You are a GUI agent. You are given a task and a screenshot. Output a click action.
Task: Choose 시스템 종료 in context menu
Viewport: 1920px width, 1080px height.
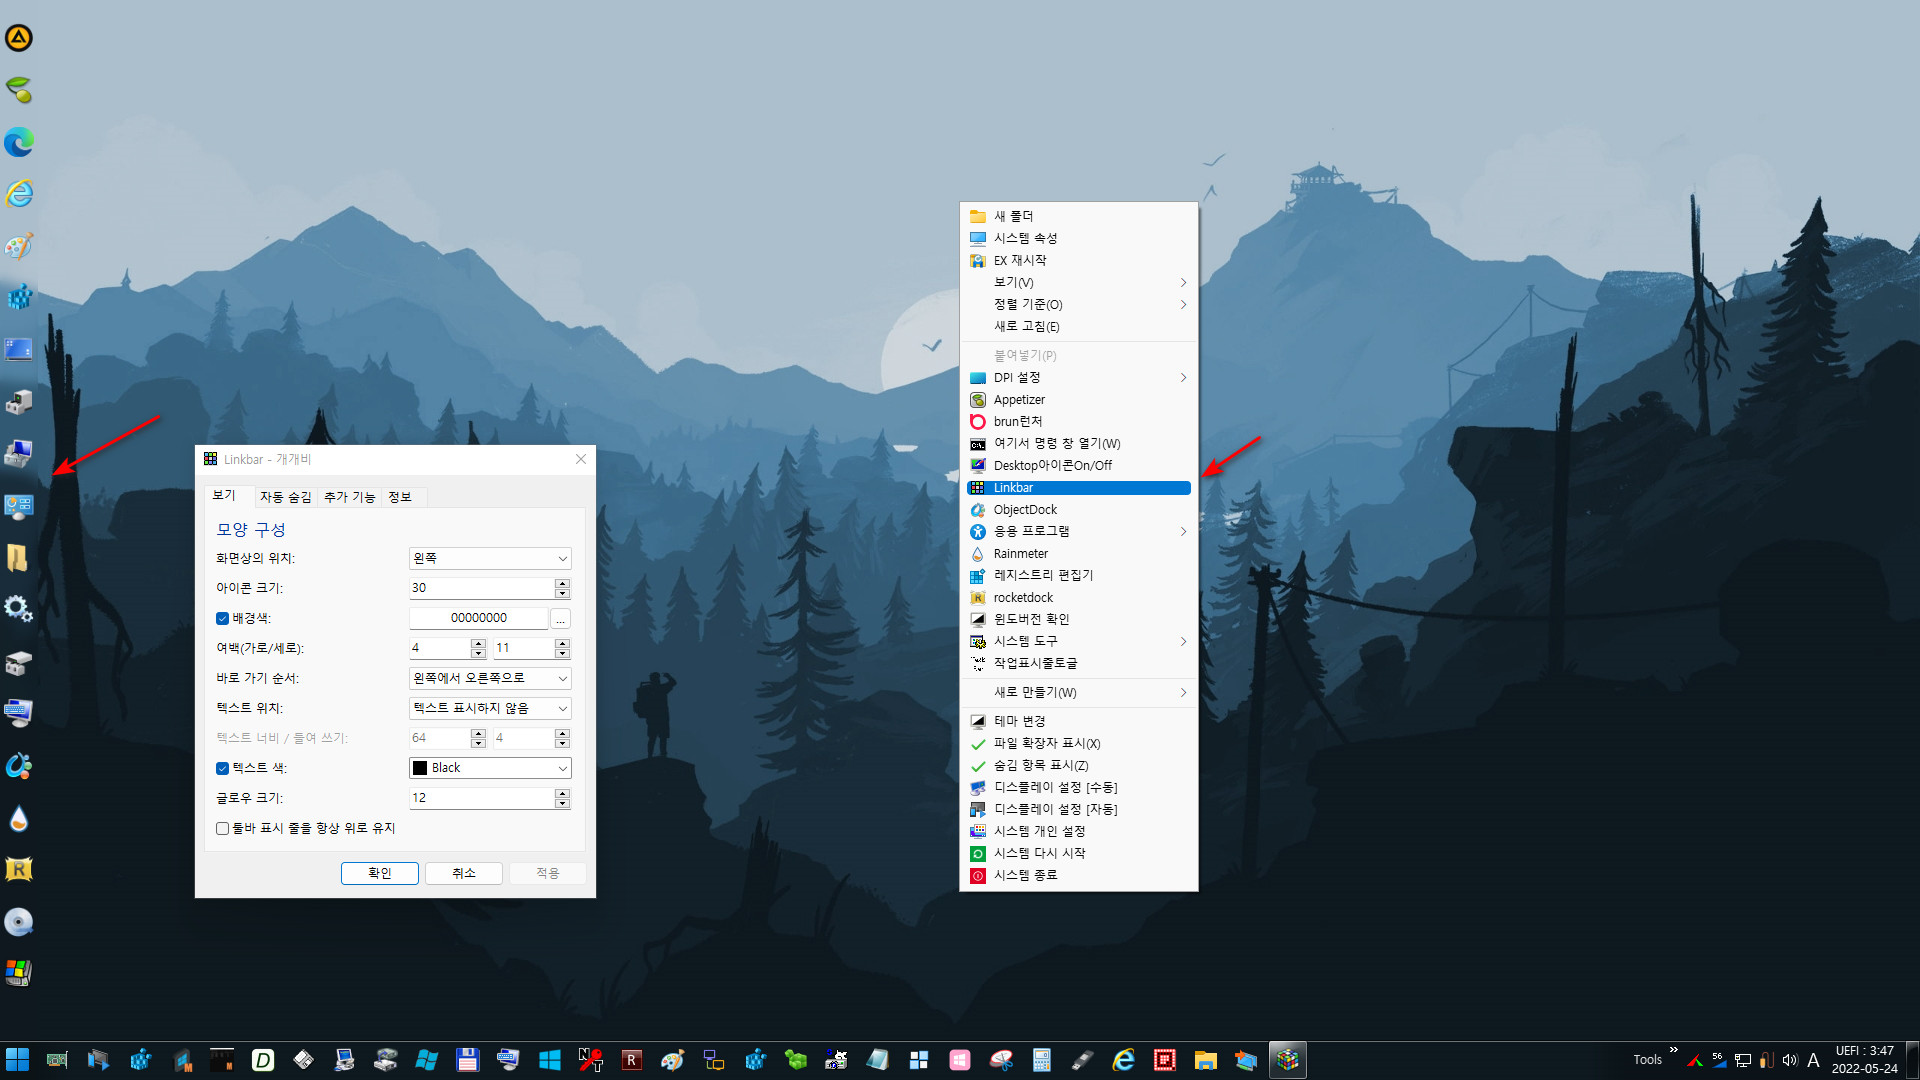pos(1078,875)
